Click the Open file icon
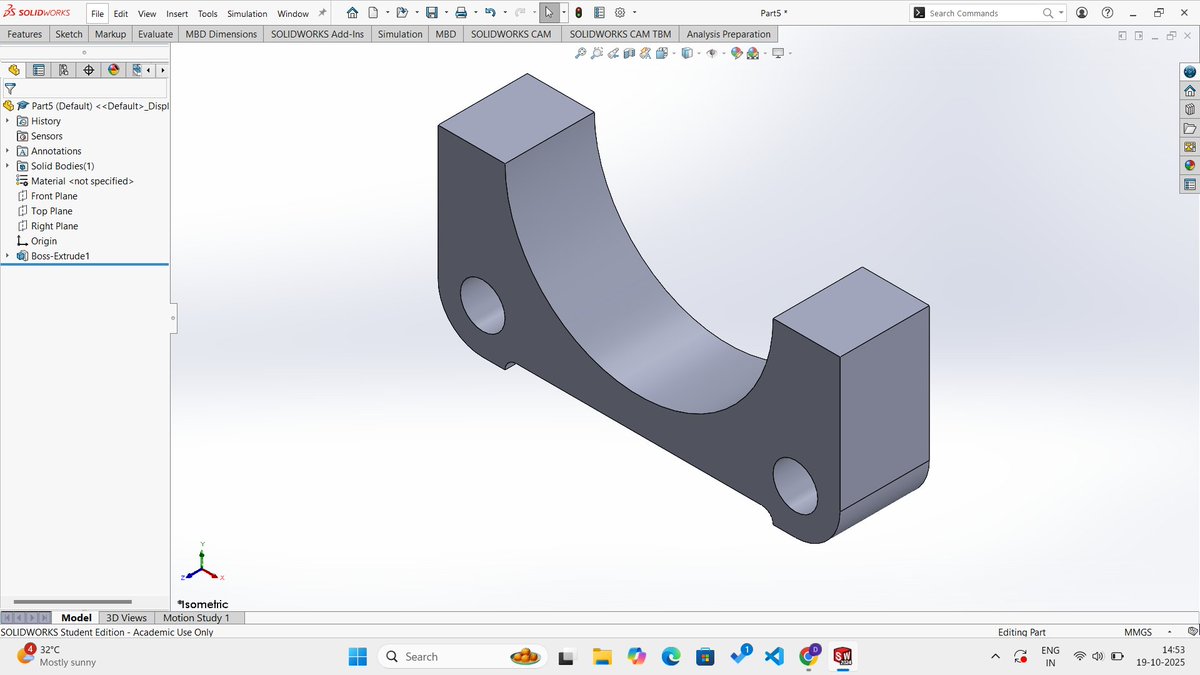Viewport: 1200px width, 675px height. click(x=401, y=13)
